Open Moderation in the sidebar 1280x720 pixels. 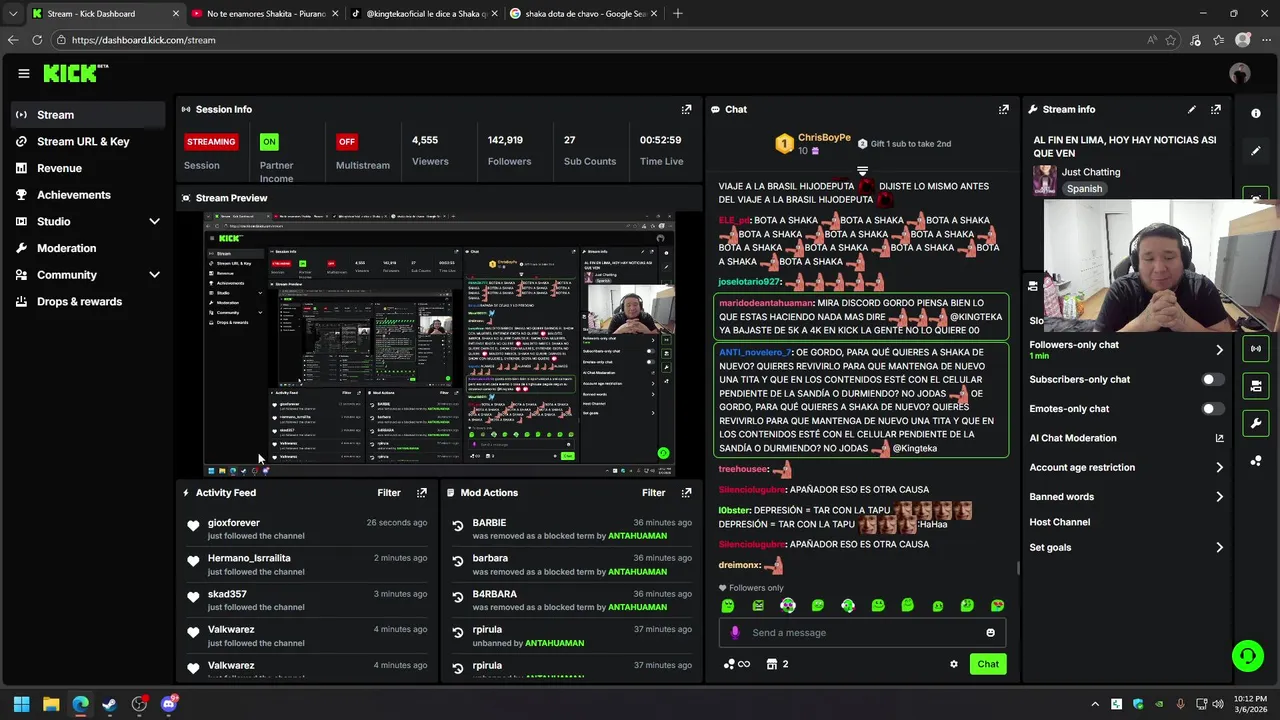click(88, 248)
